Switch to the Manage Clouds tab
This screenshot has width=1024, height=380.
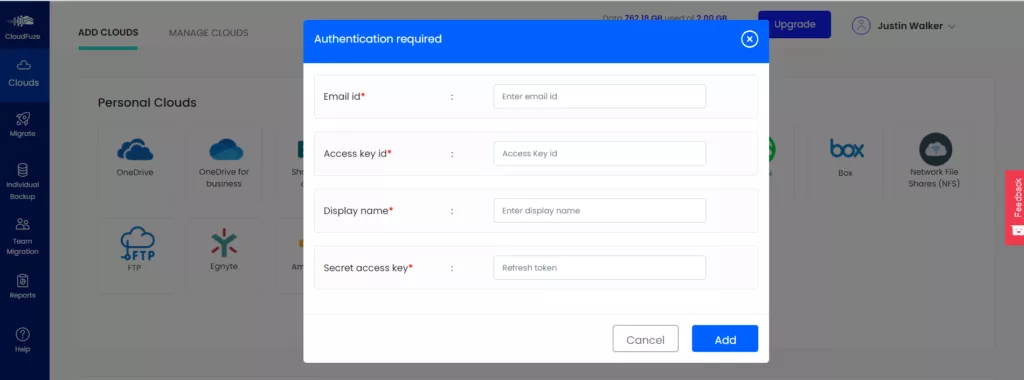pos(208,33)
